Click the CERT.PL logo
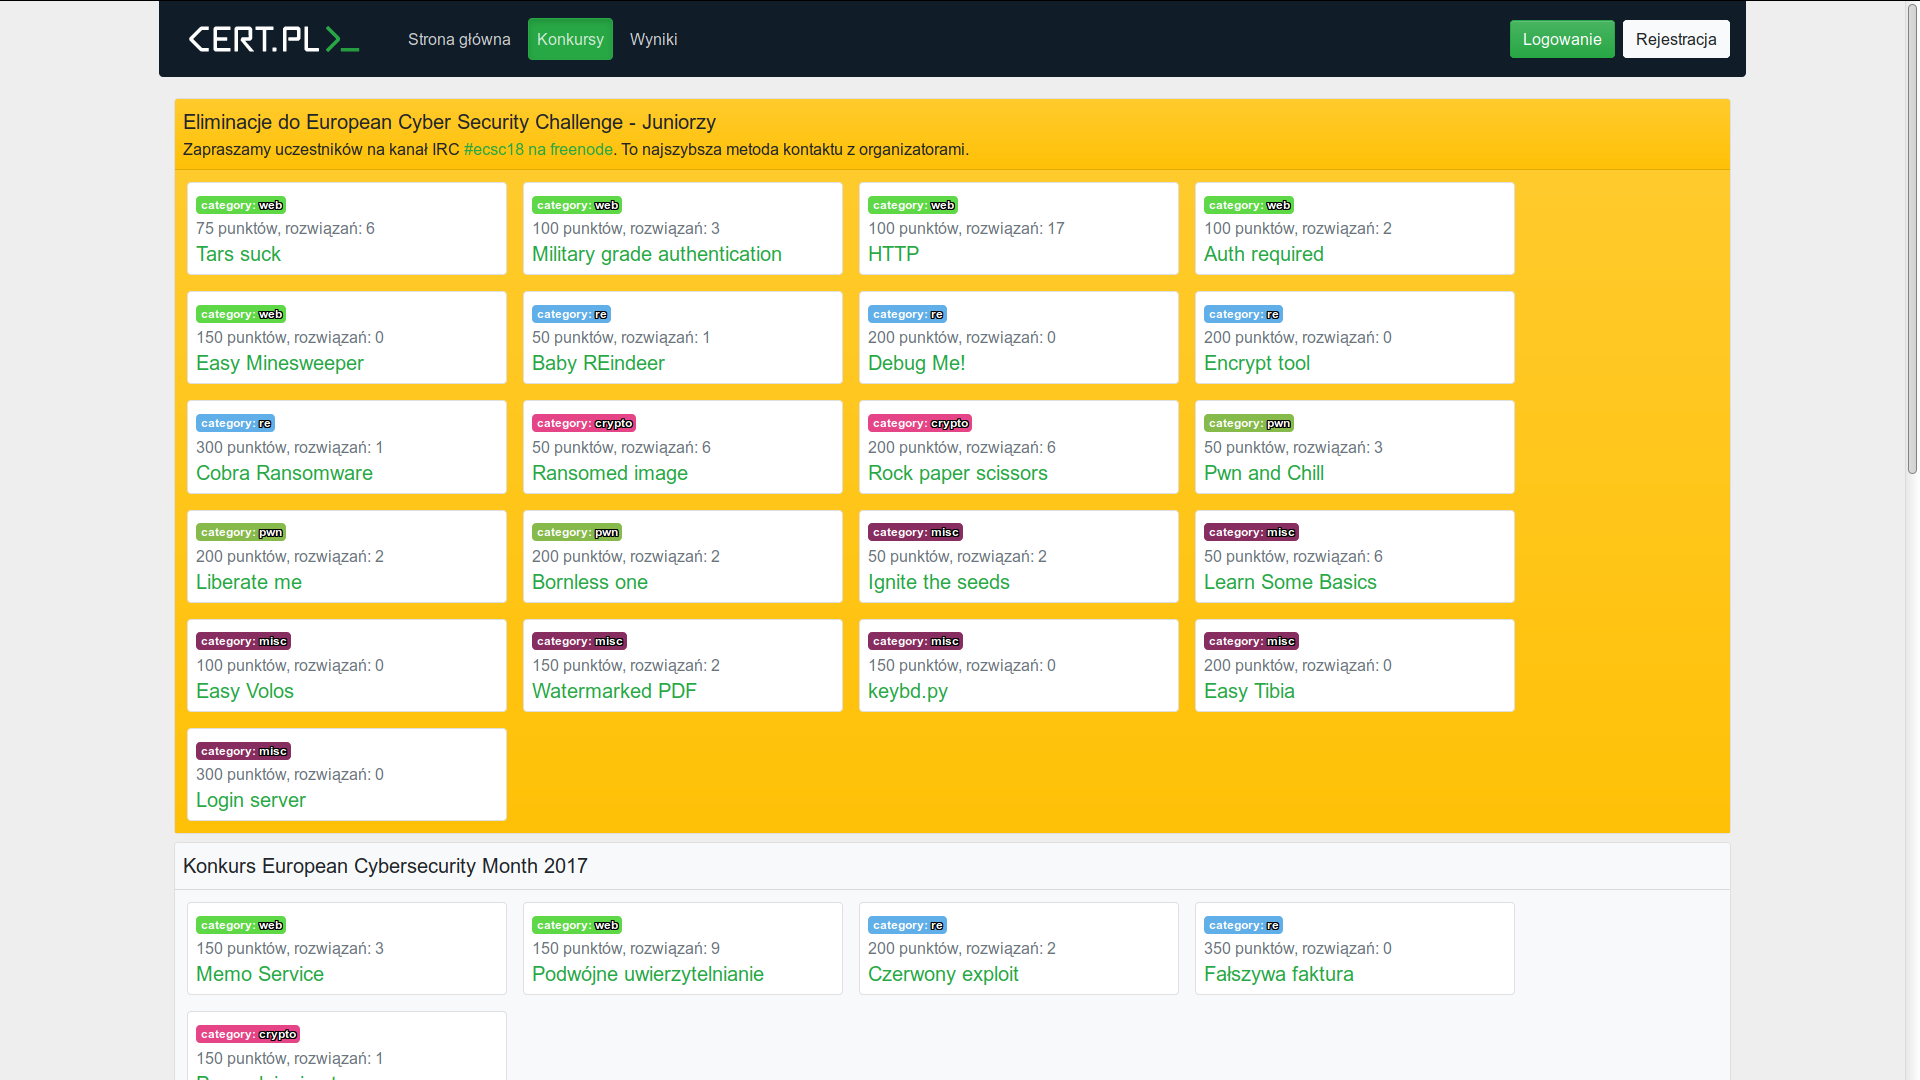 pos(273,39)
